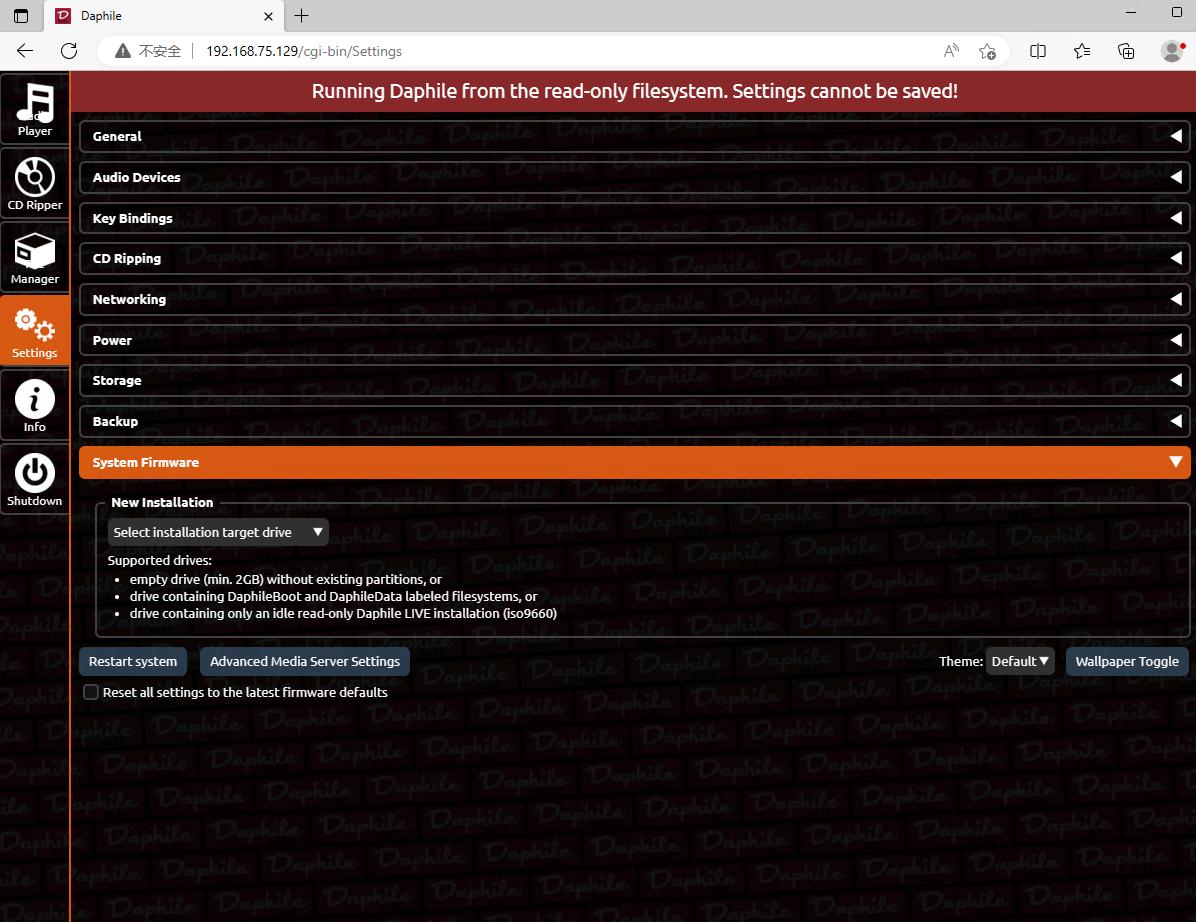Check Reset all settings to firmware defaults
The image size is (1196, 922).
pyautogui.click(x=91, y=692)
